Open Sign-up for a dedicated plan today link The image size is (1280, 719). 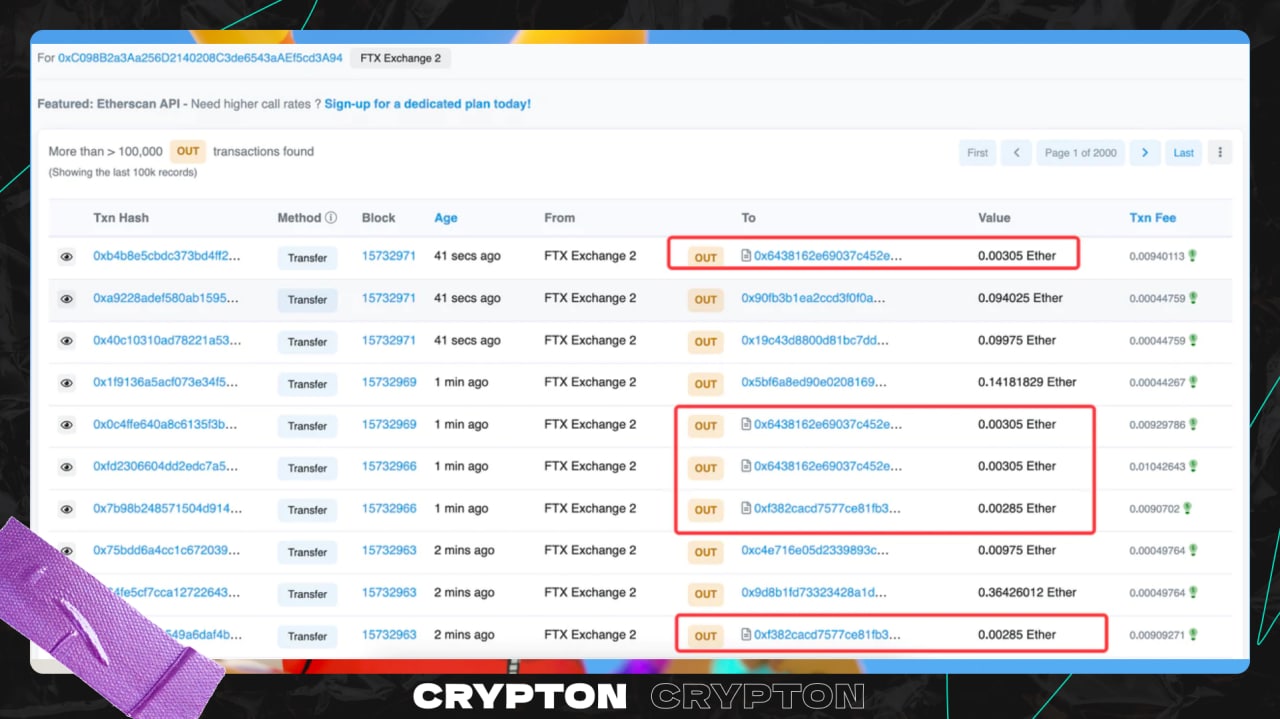tap(427, 104)
